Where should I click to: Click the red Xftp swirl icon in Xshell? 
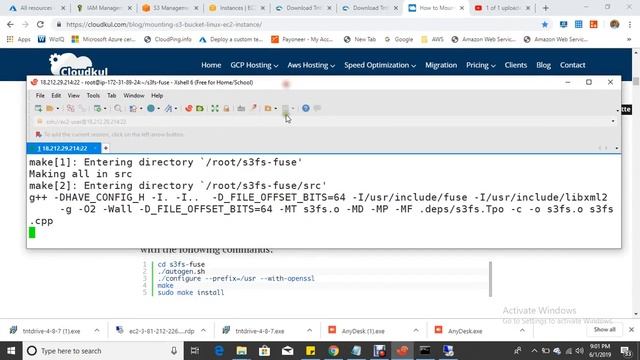pyautogui.click(x=189, y=108)
